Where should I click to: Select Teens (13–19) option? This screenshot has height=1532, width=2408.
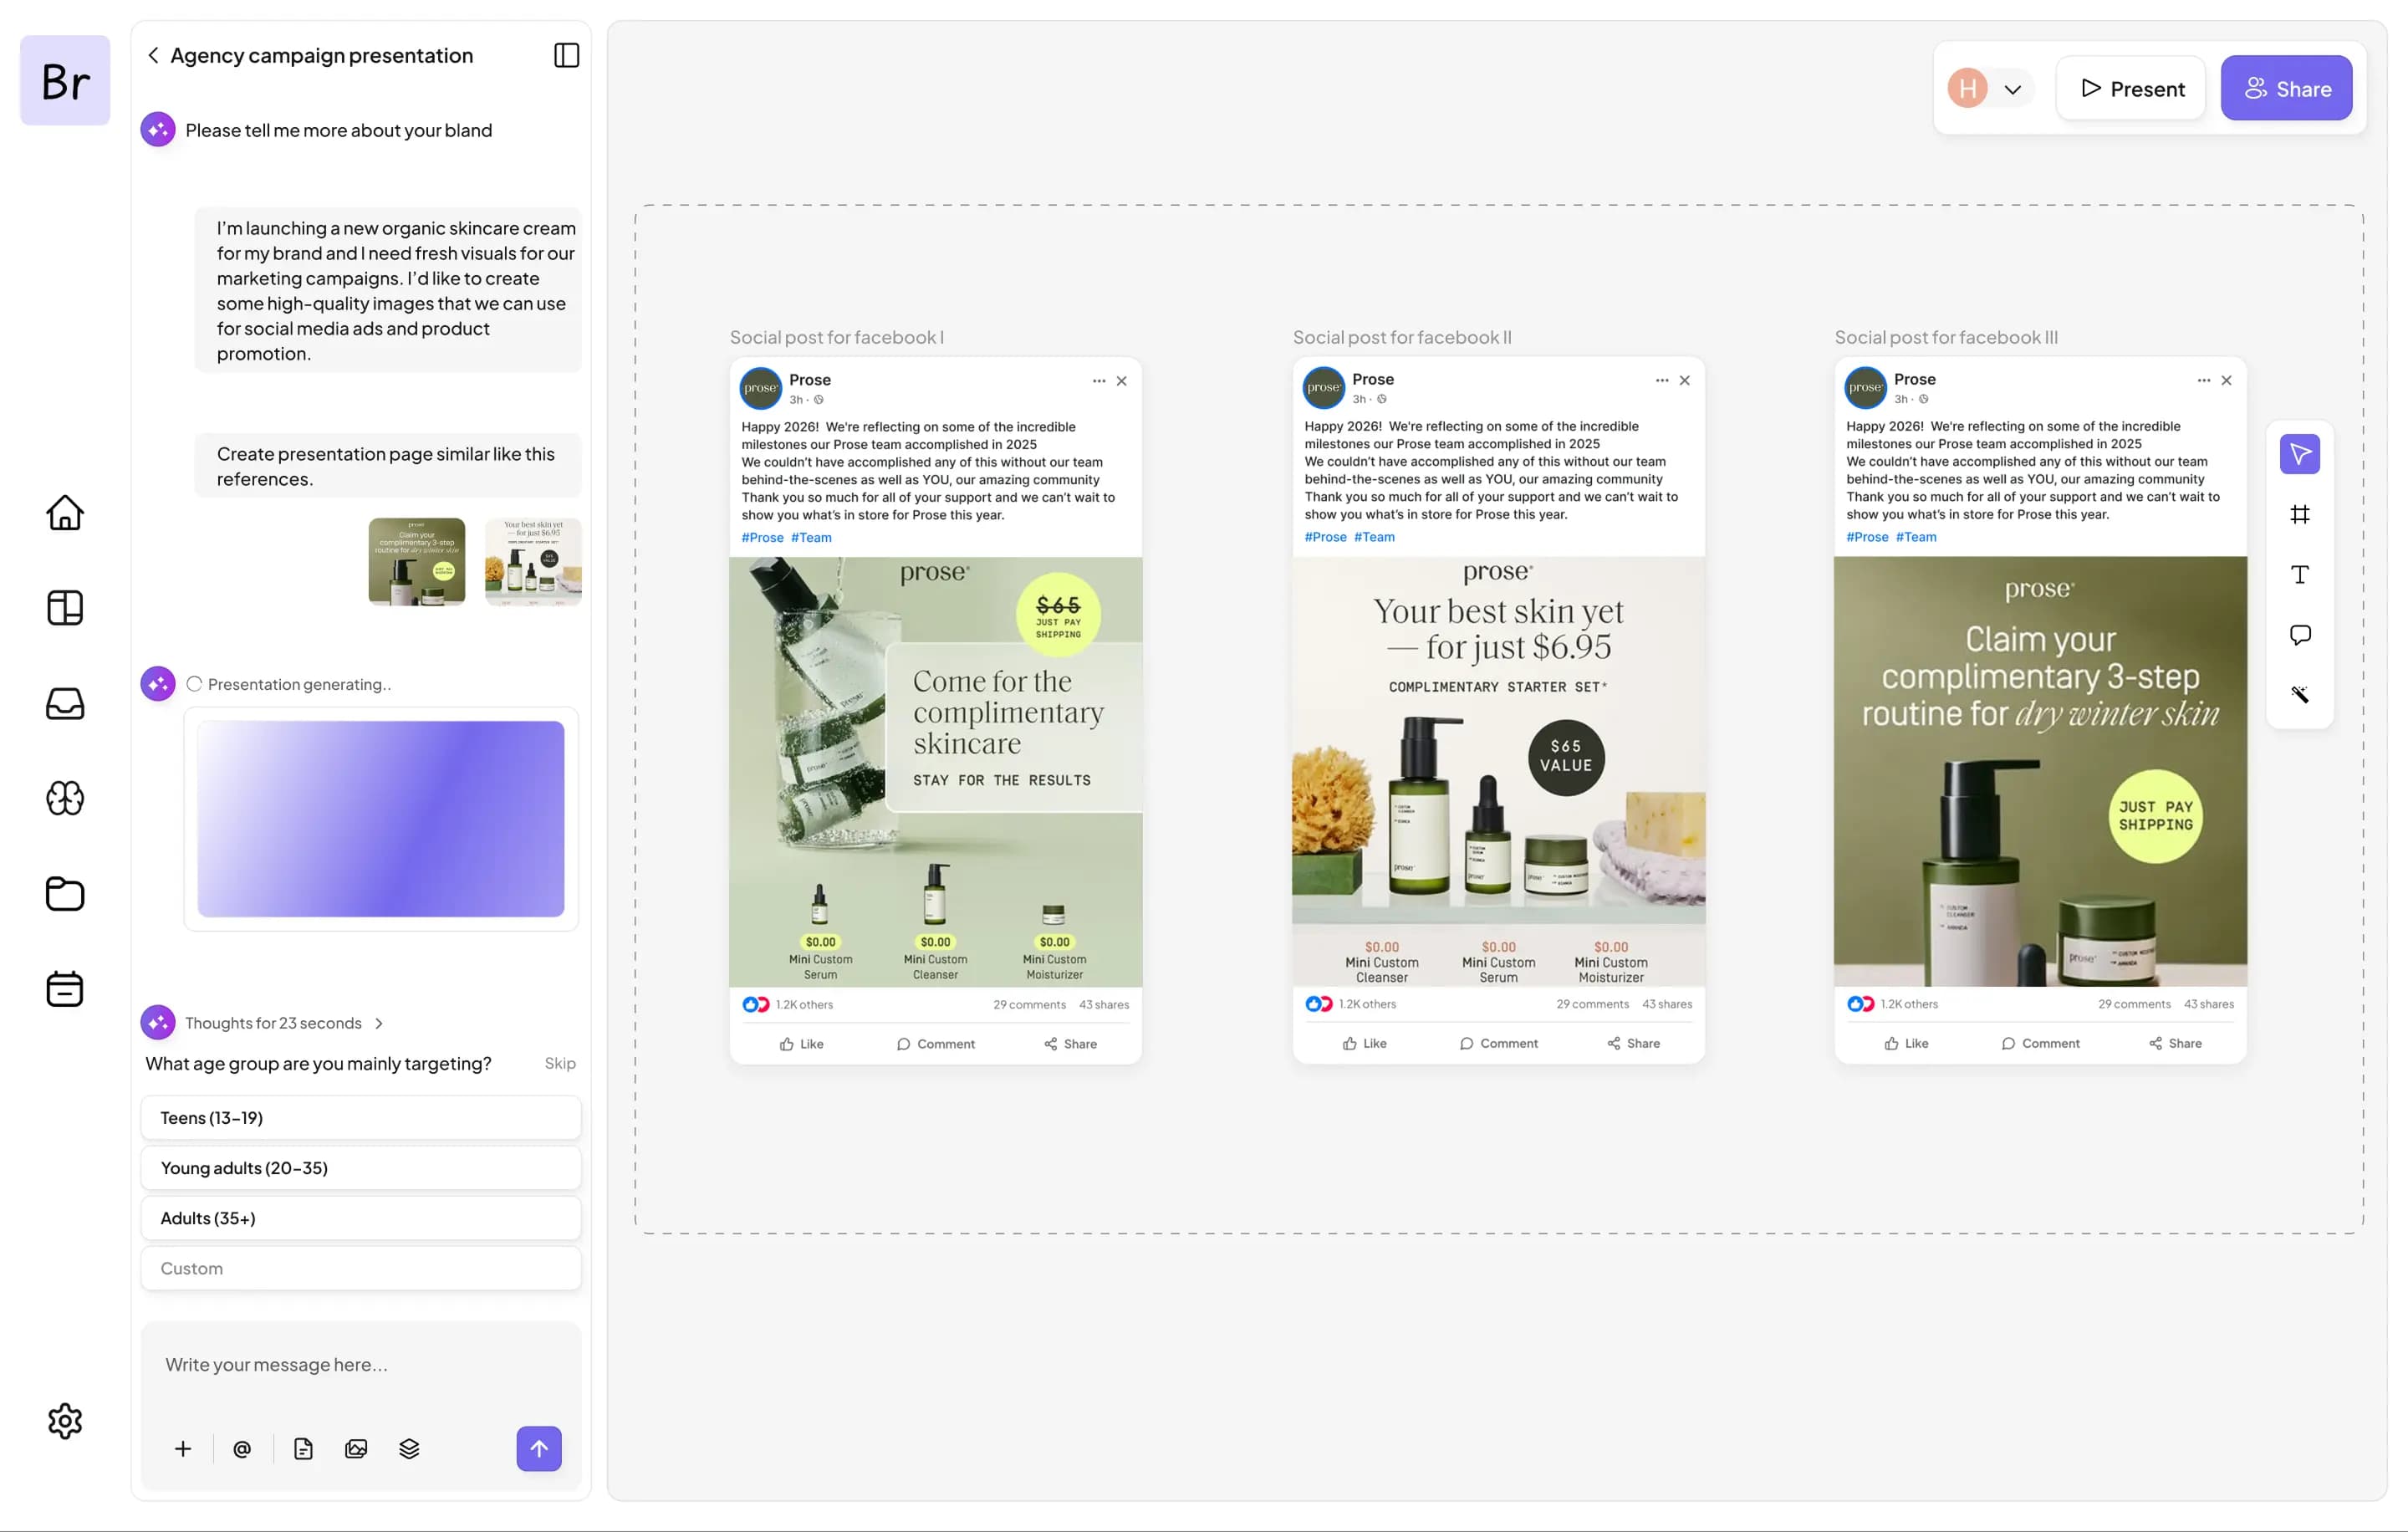coord(361,1117)
